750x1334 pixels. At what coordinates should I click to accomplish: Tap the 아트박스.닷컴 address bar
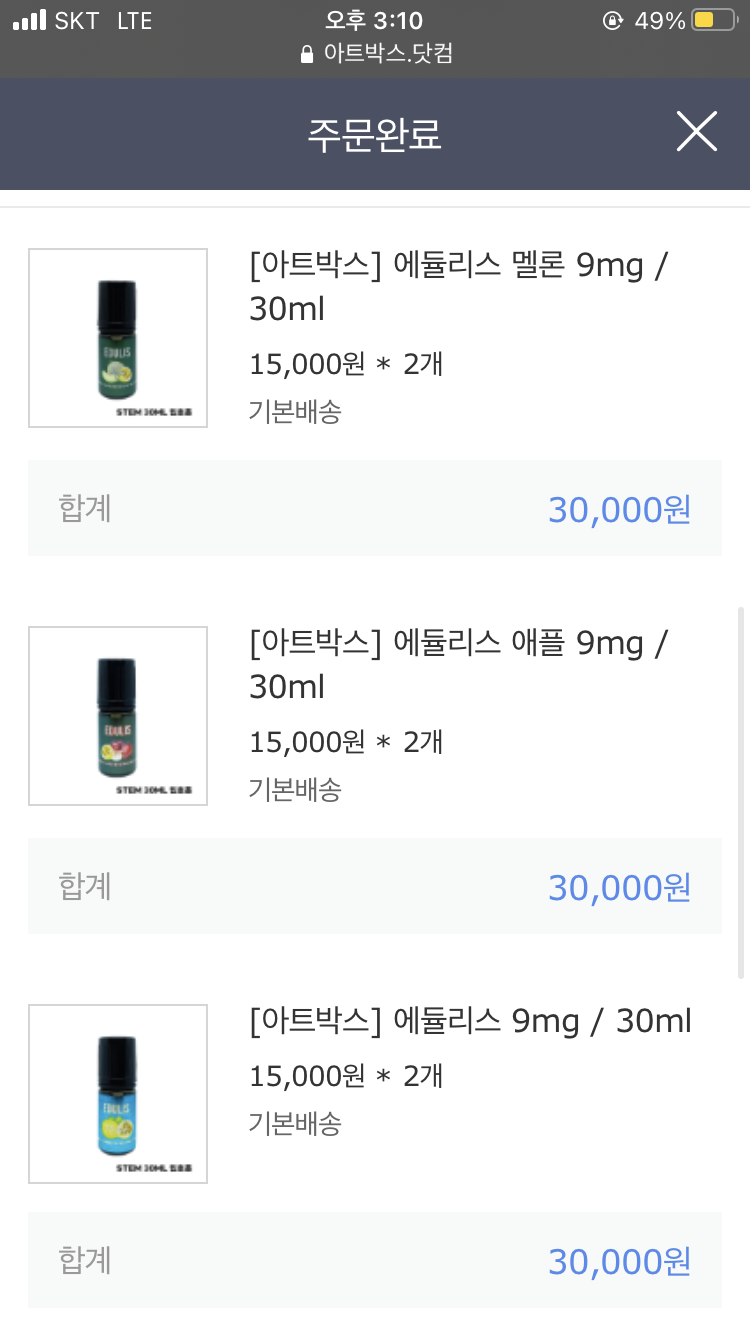point(388,54)
